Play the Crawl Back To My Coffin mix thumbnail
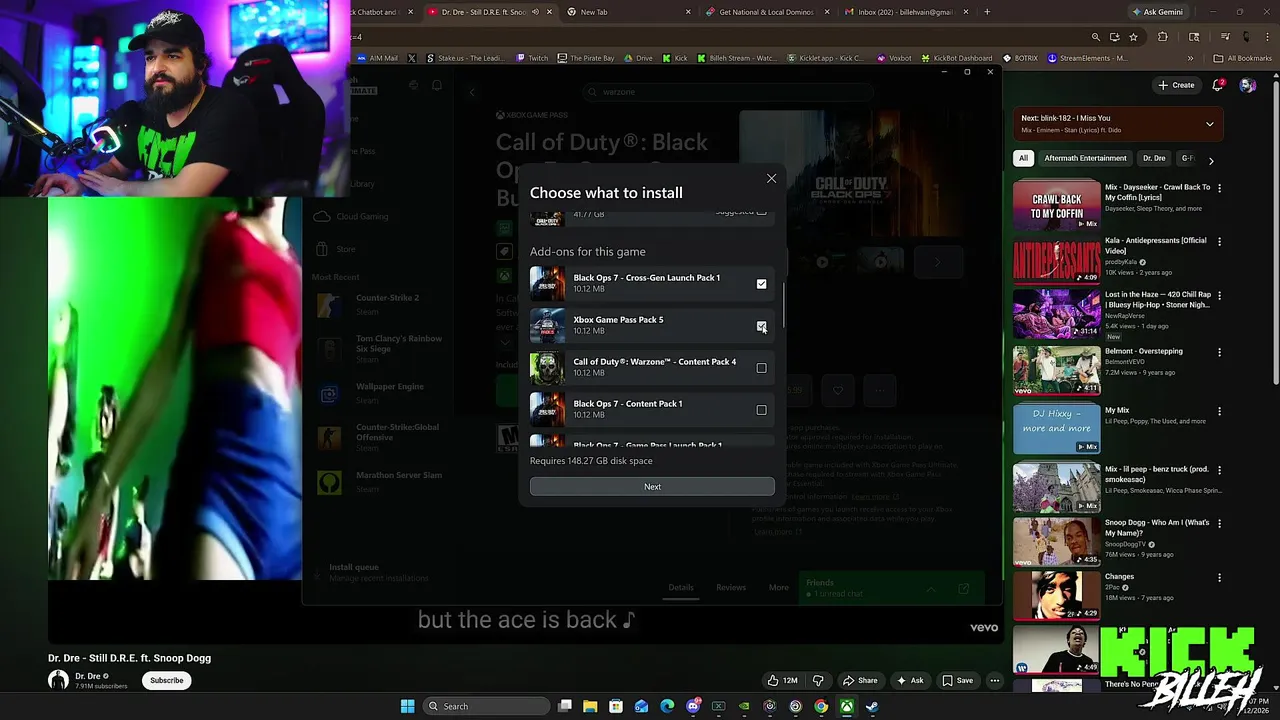1280x720 pixels. pos(1057,205)
